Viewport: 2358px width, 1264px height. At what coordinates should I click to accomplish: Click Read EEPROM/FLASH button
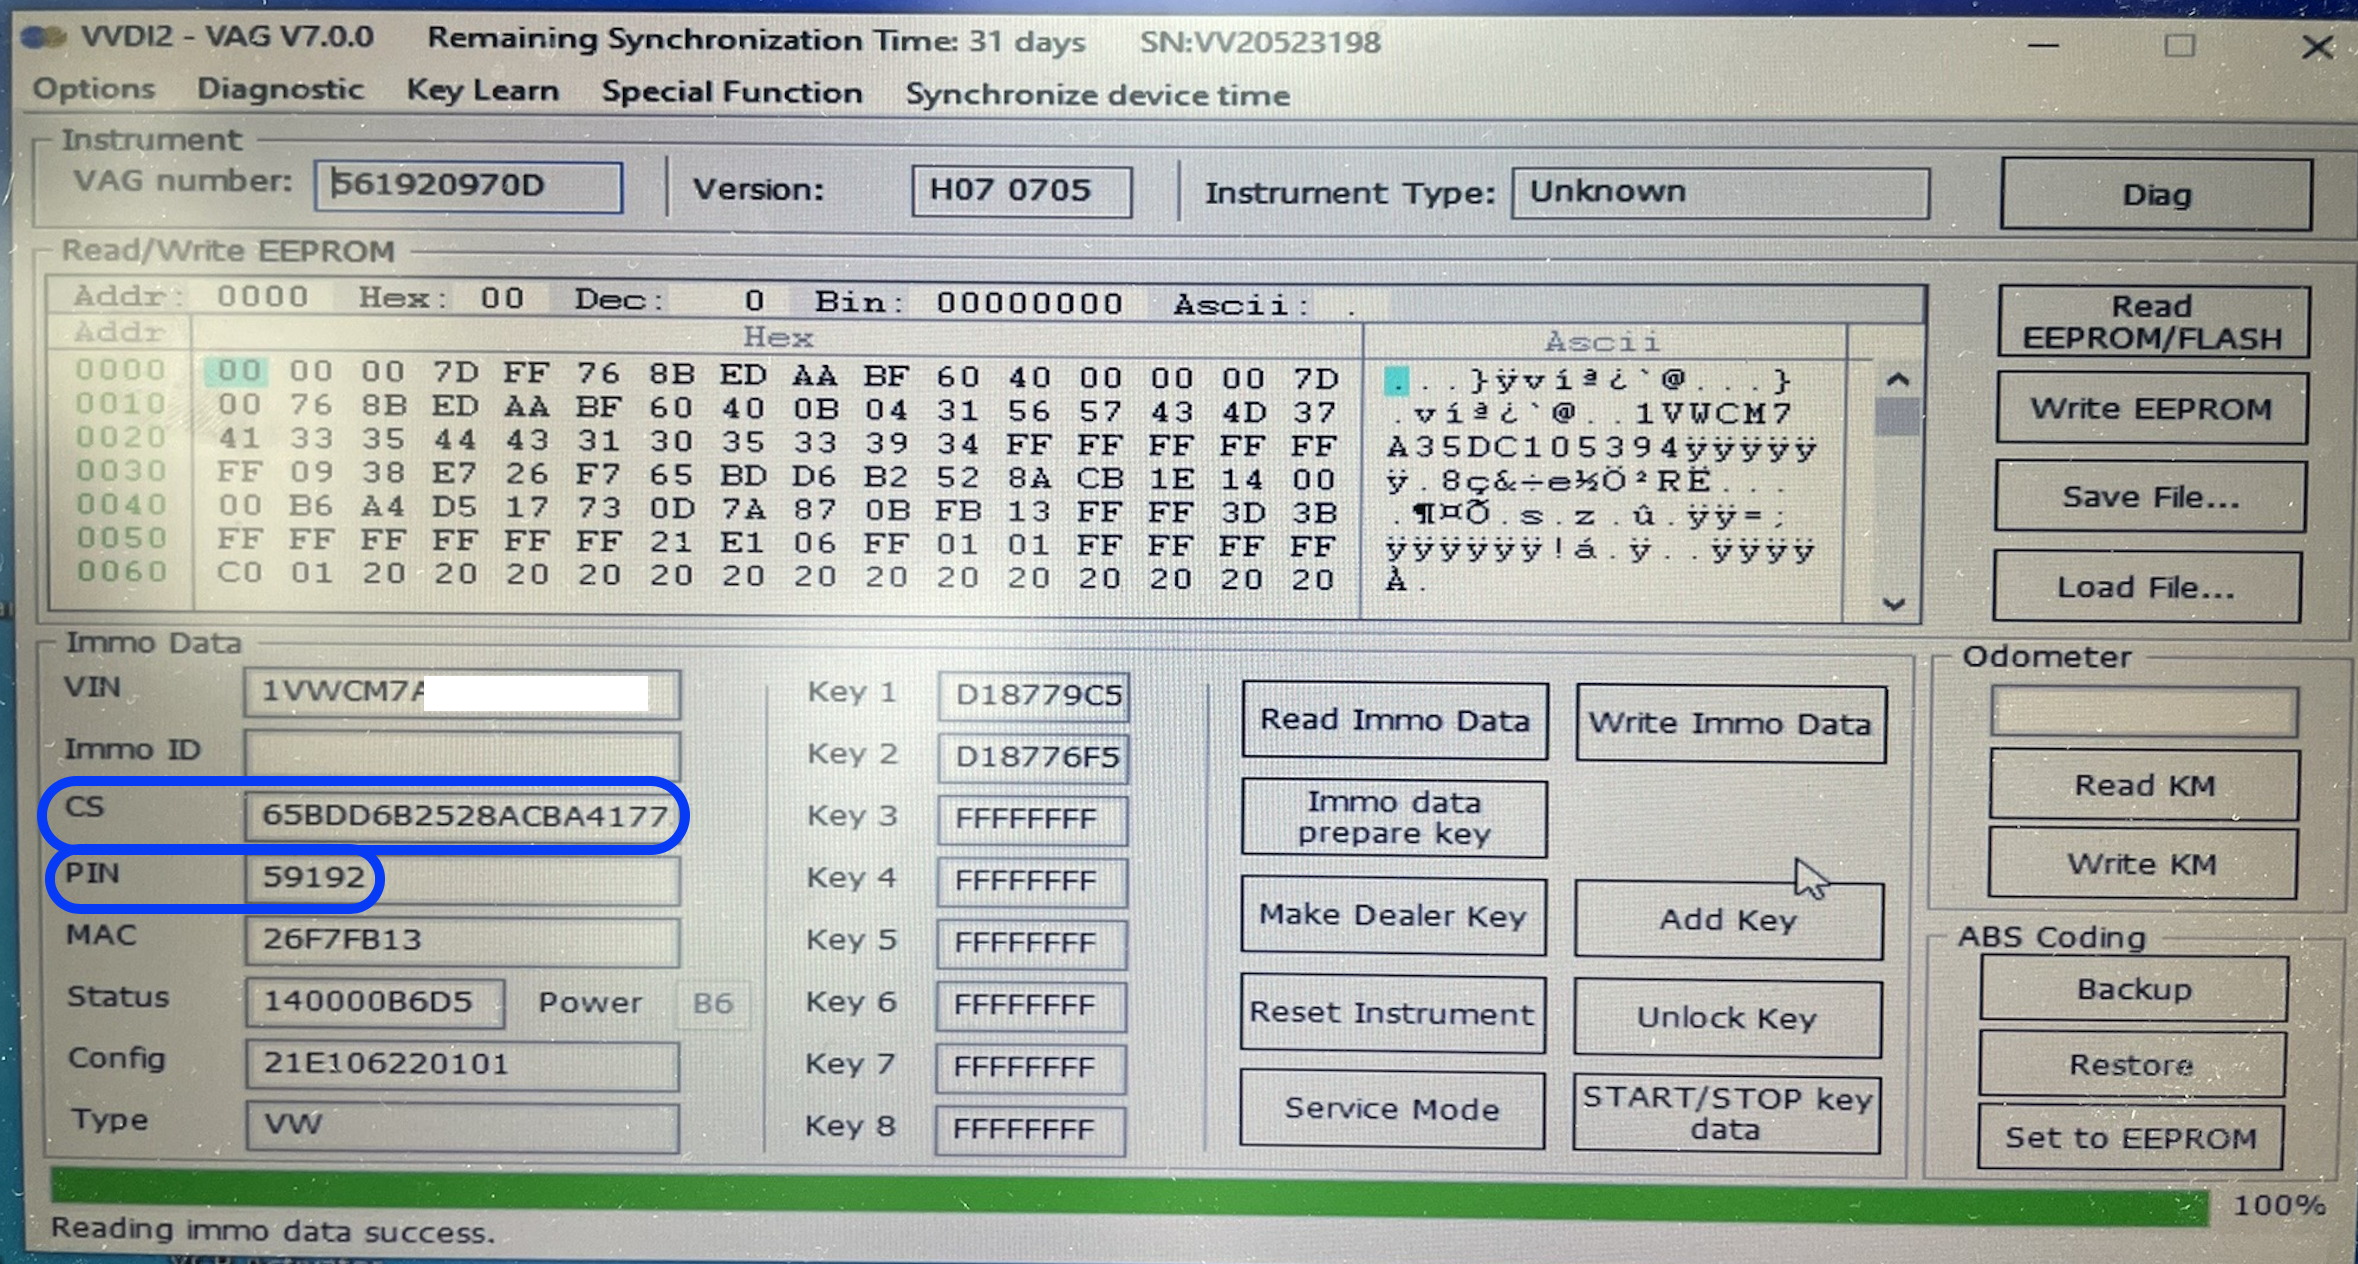click(x=2152, y=322)
